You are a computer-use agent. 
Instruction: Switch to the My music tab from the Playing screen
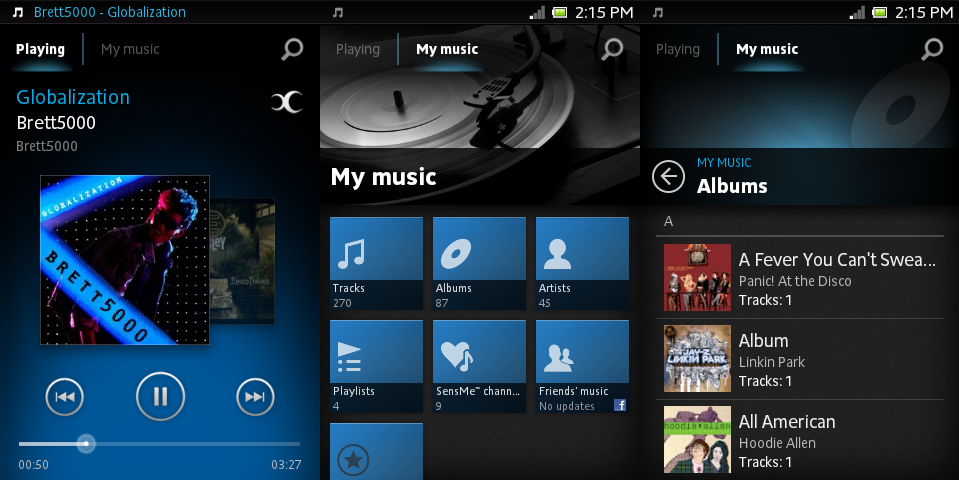pyautogui.click(x=130, y=50)
